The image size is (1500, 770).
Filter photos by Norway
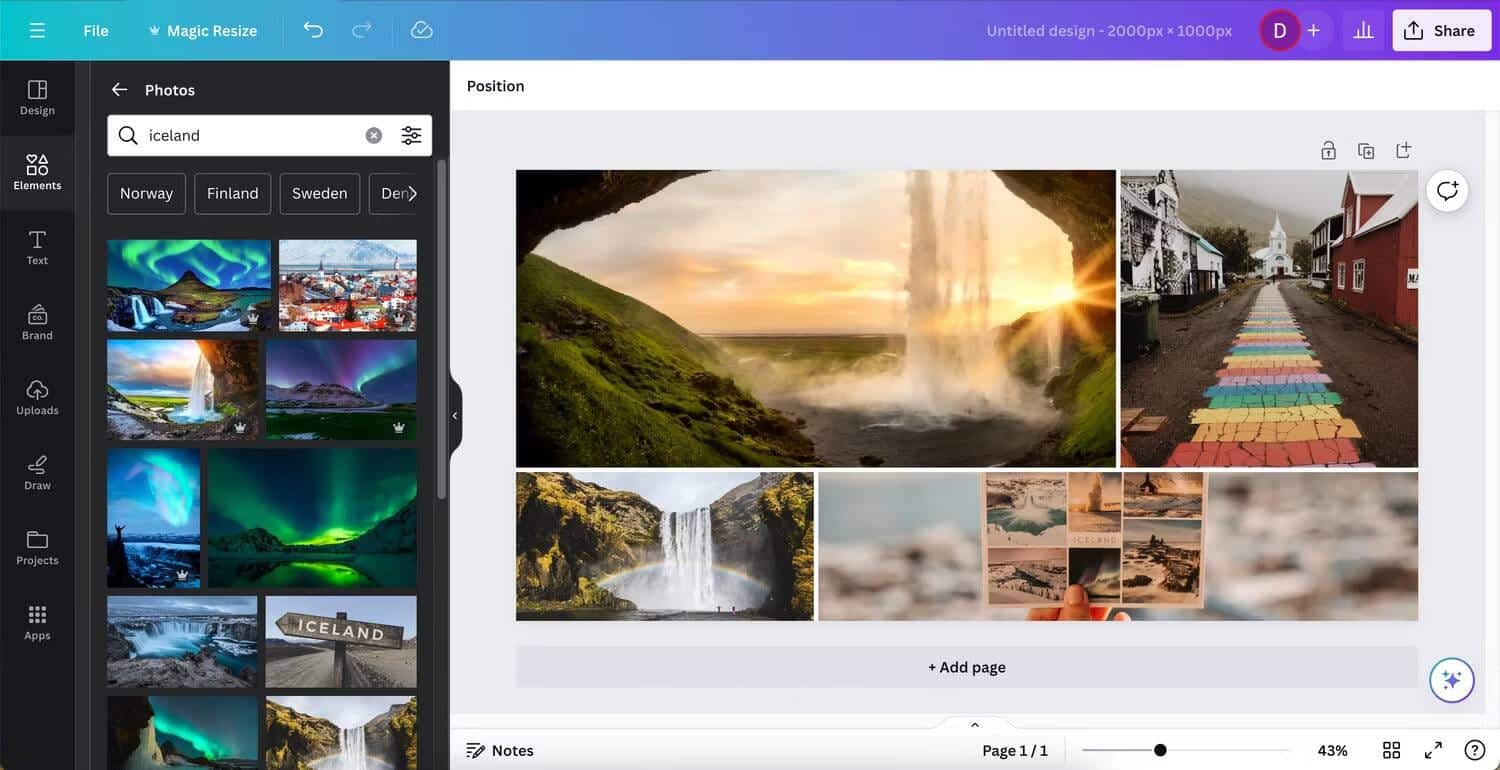pos(146,192)
